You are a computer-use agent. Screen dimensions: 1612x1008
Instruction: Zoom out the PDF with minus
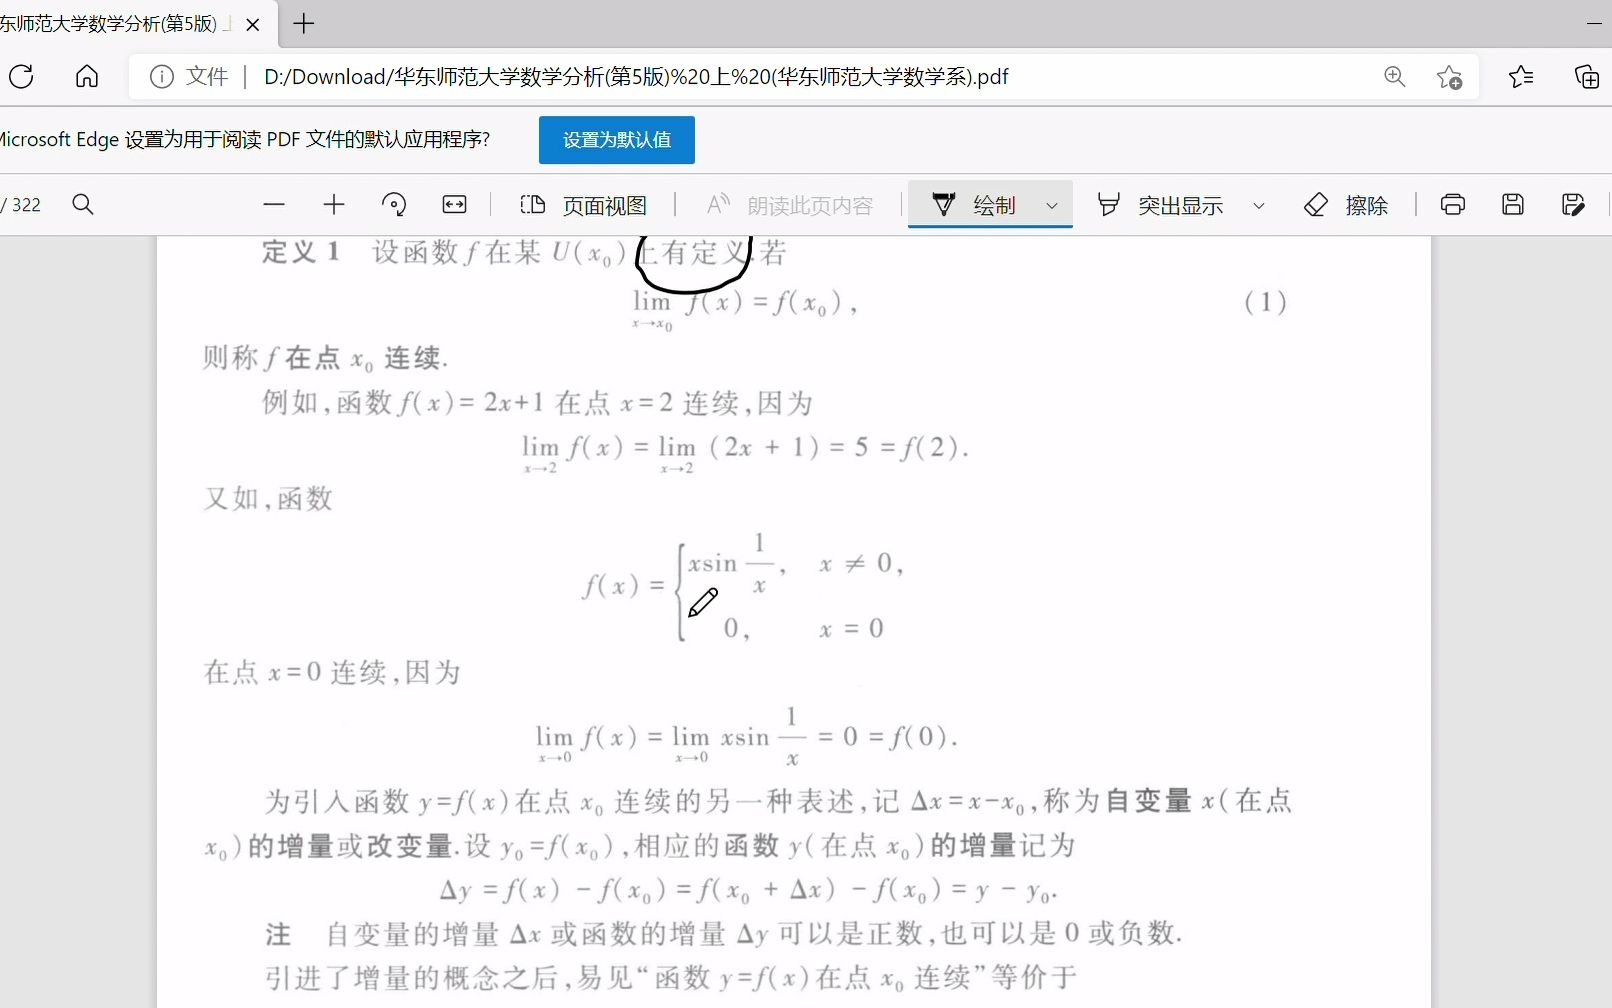(274, 205)
